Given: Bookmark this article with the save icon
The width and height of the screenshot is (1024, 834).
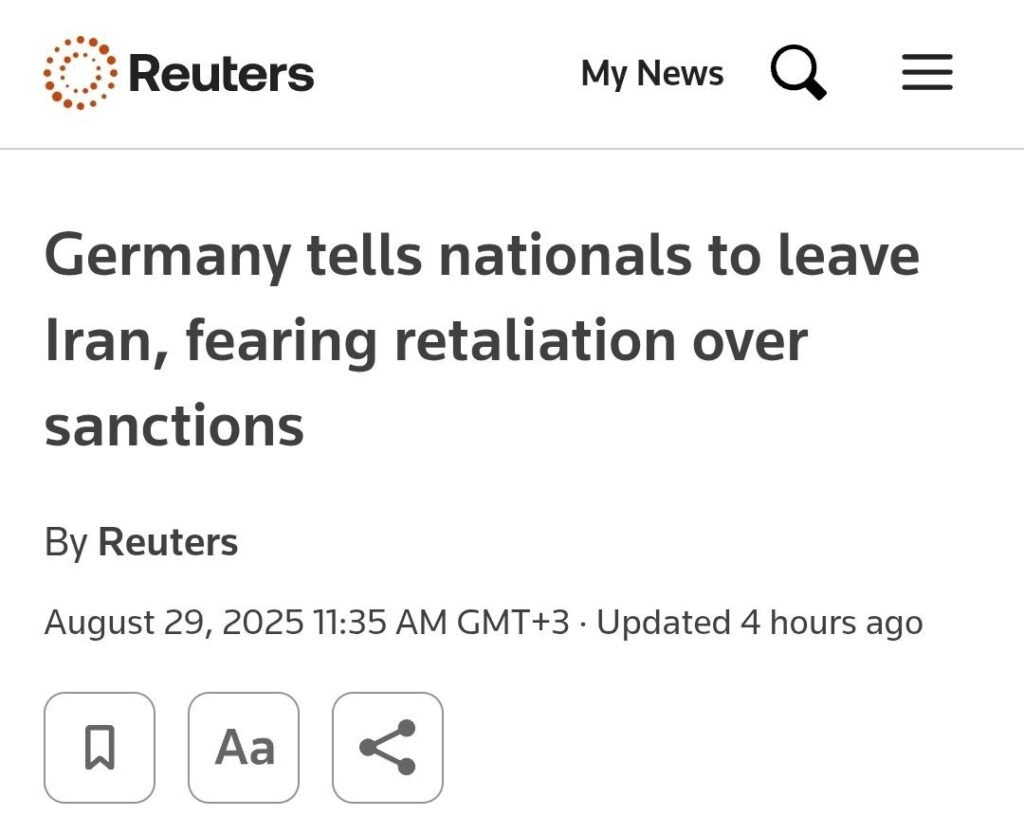Looking at the screenshot, I should (x=100, y=748).
